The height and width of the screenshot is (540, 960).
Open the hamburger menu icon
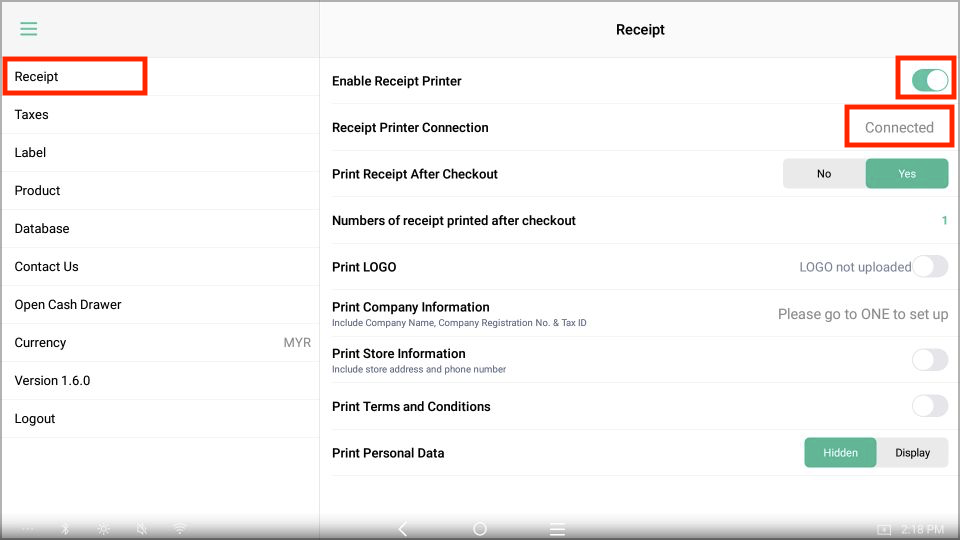click(x=28, y=29)
